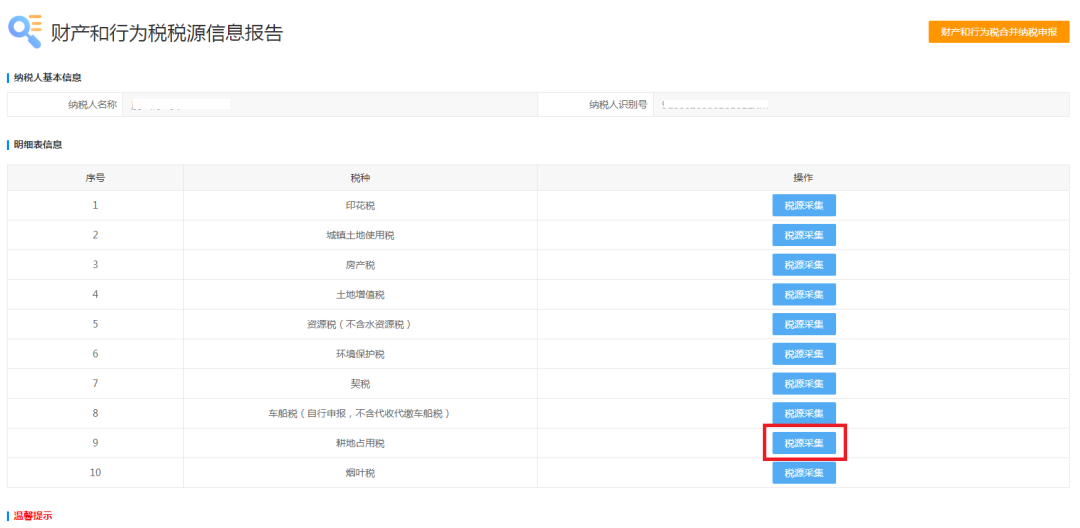
Task: Click the magnifier logo icon beside page title
Action: (x=25, y=30)
